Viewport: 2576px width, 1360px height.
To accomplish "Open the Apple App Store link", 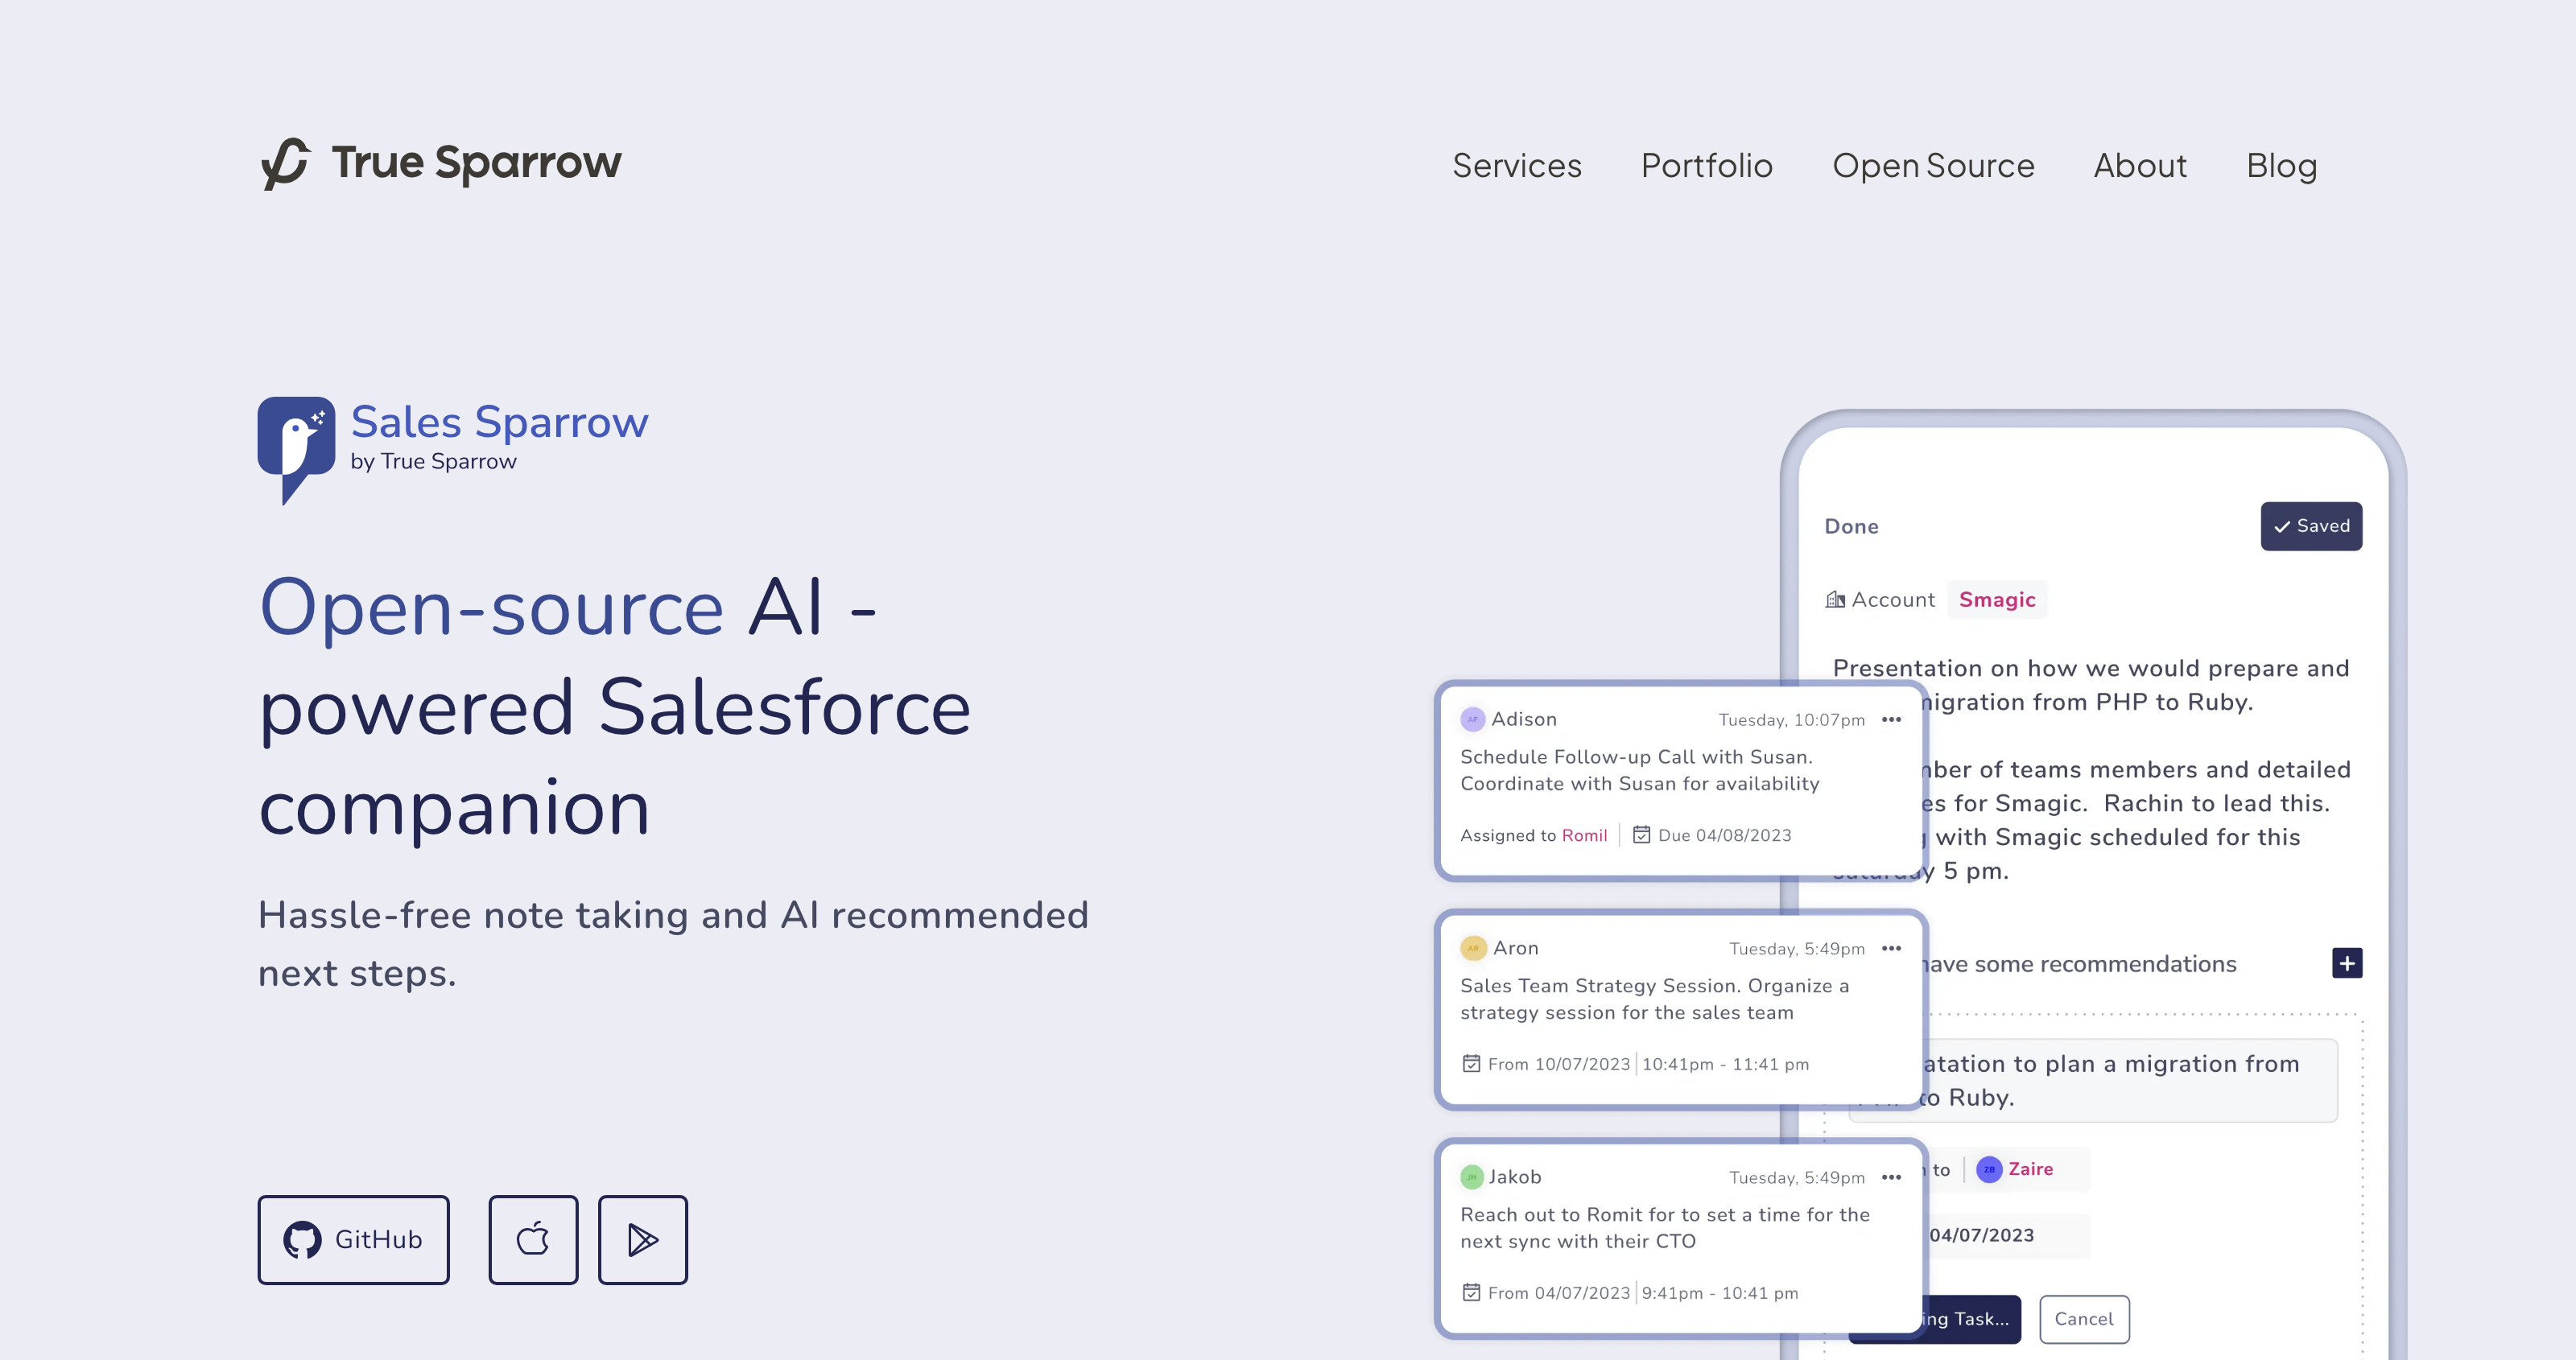I will [x=533, y=1239].
